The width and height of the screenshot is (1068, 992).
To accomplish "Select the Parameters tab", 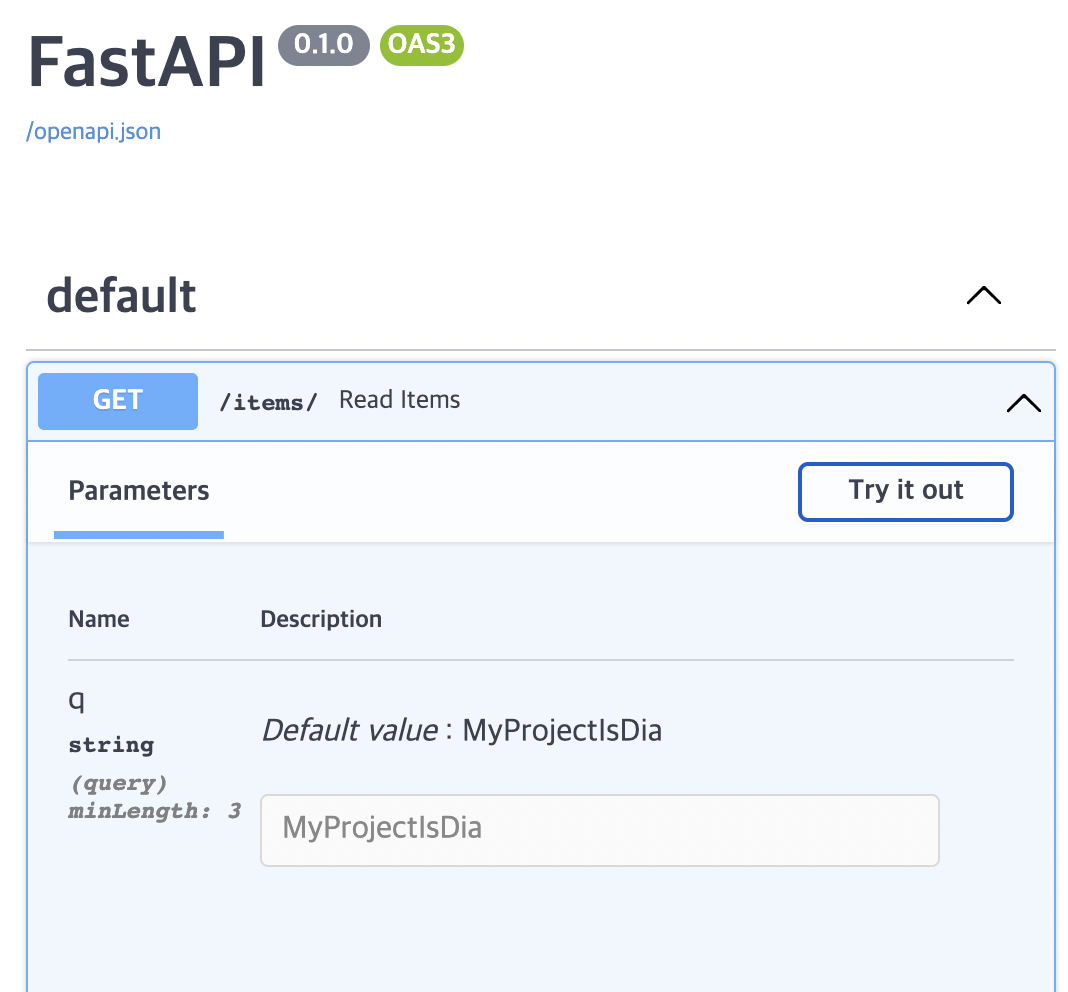I will [138, 491].
